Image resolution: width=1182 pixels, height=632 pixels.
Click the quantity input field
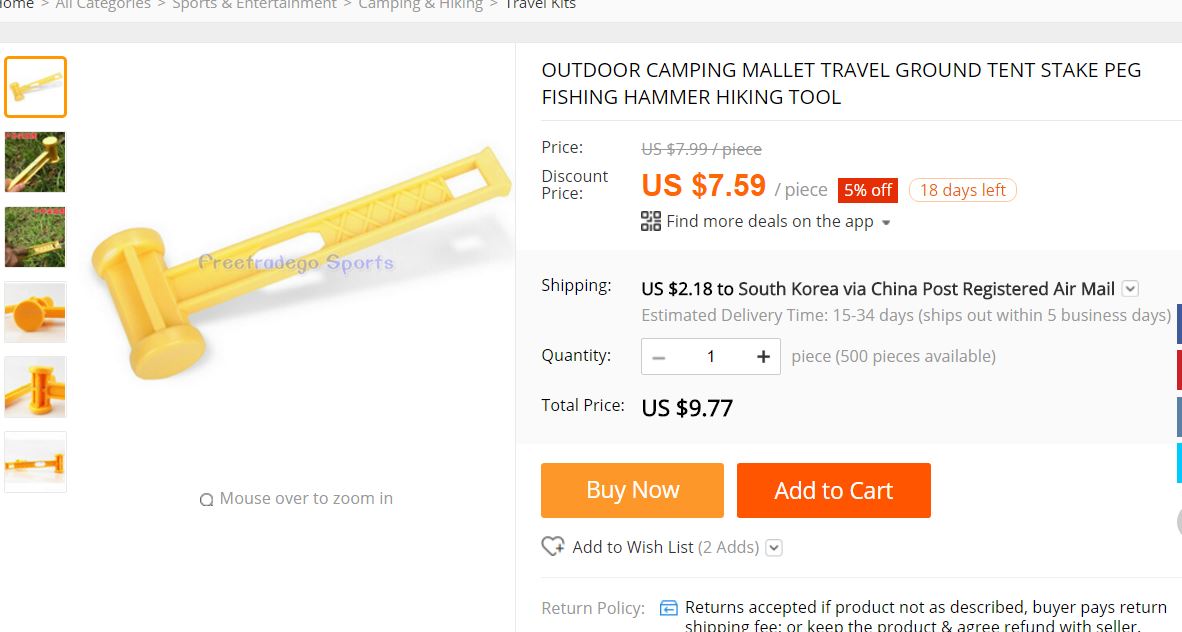tap(710, 357)
